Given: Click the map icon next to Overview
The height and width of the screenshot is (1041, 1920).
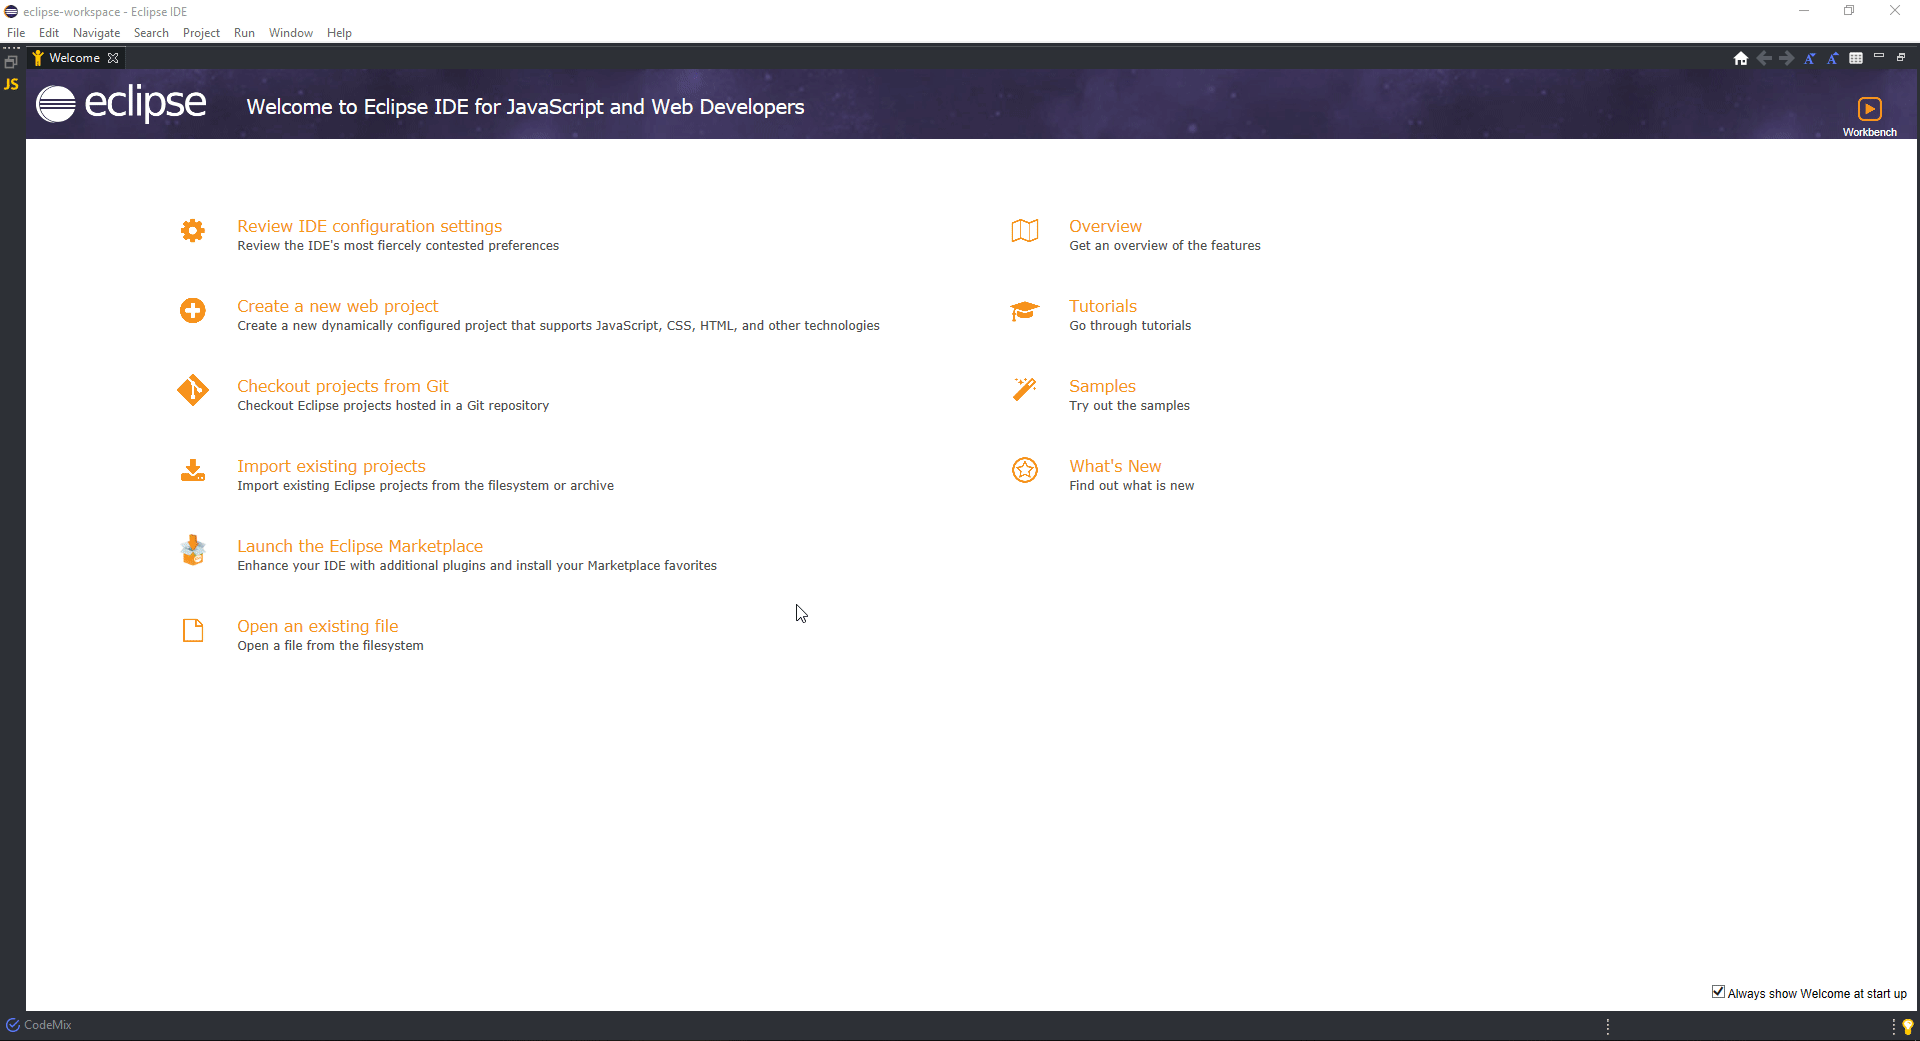Looking at the screenshot, I should [x=1025, y=231].
